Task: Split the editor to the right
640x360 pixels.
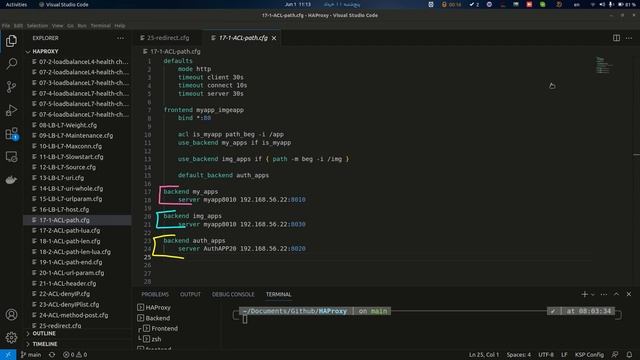Action: (x=616, y=38)
